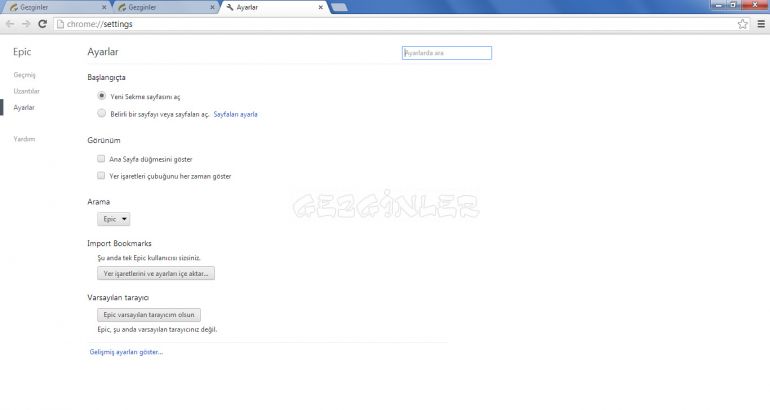Click the 'Import Bookmarks' heading
Viewport: 770px width, 410px height.
click(x=119, y=244)
